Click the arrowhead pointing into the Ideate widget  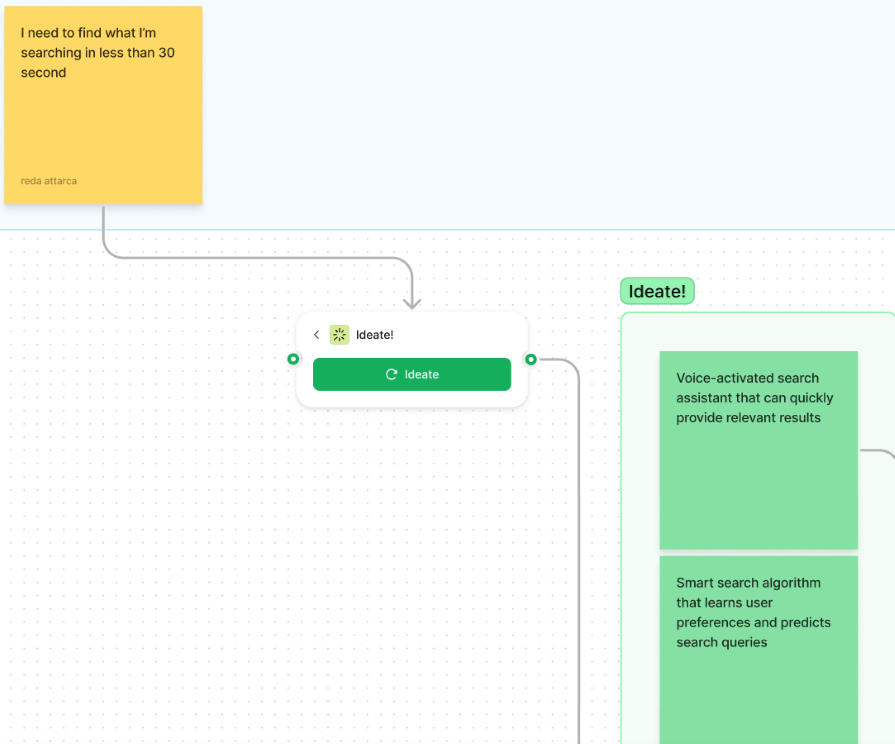point(412,302)
